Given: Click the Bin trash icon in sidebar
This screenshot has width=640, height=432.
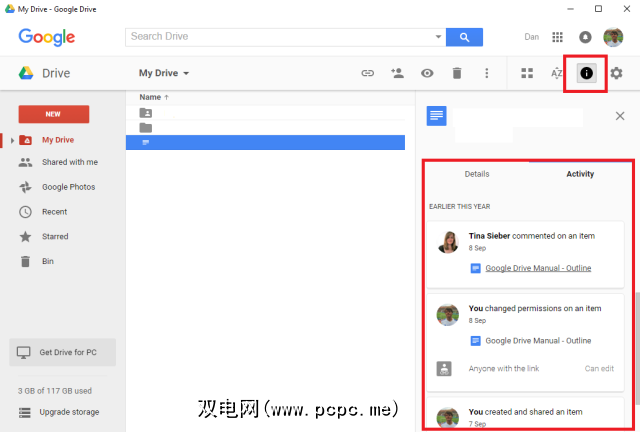Looking at the screenshot, I should click(25, 261).
